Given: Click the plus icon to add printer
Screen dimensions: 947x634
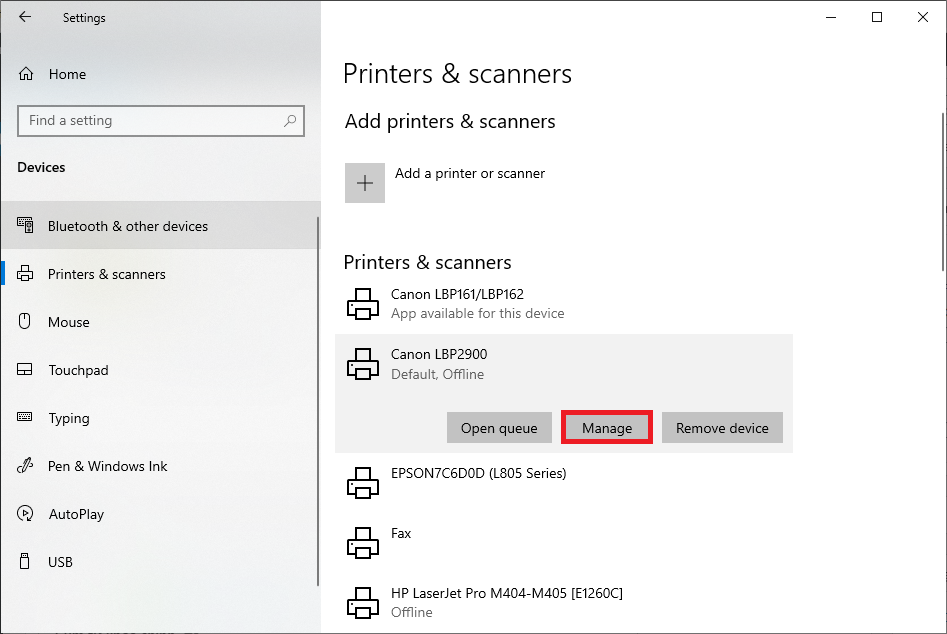Looking at the screenshot, I should (365, 183).
